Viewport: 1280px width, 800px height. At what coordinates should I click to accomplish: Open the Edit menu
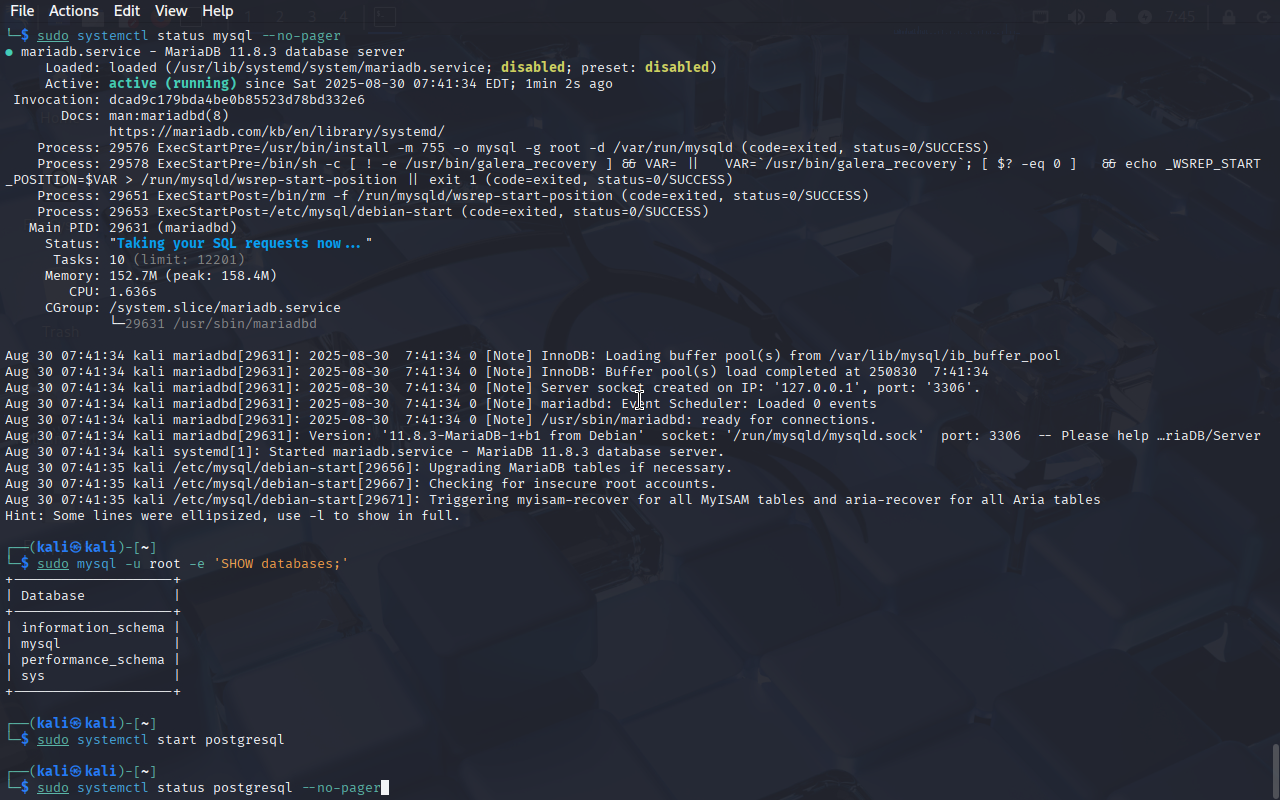[127, 11]
